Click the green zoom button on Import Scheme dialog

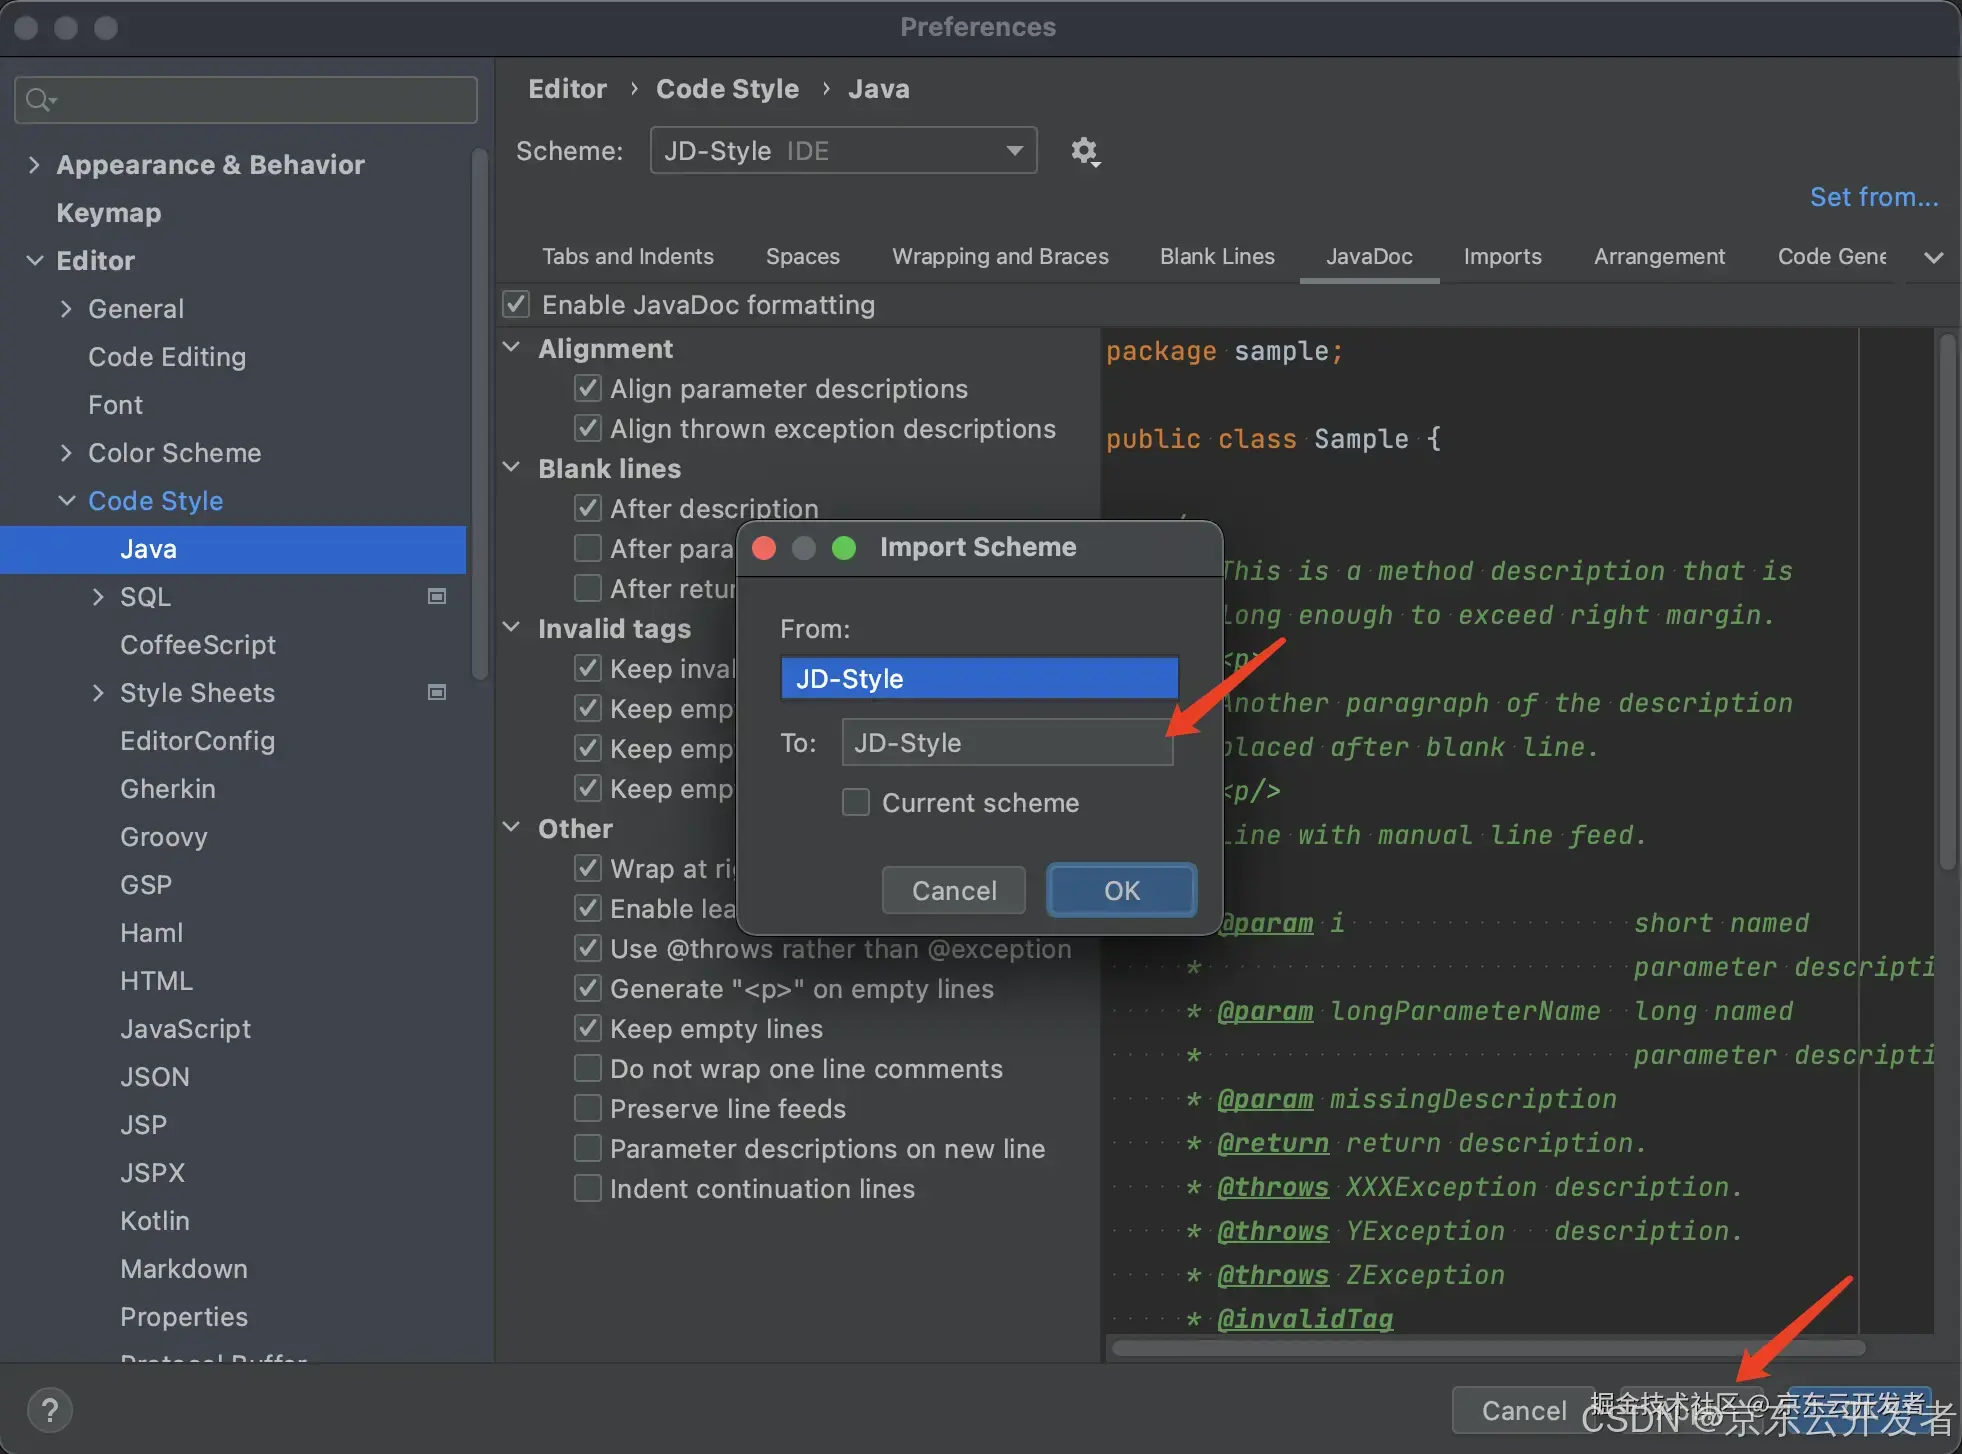[844, 548]
